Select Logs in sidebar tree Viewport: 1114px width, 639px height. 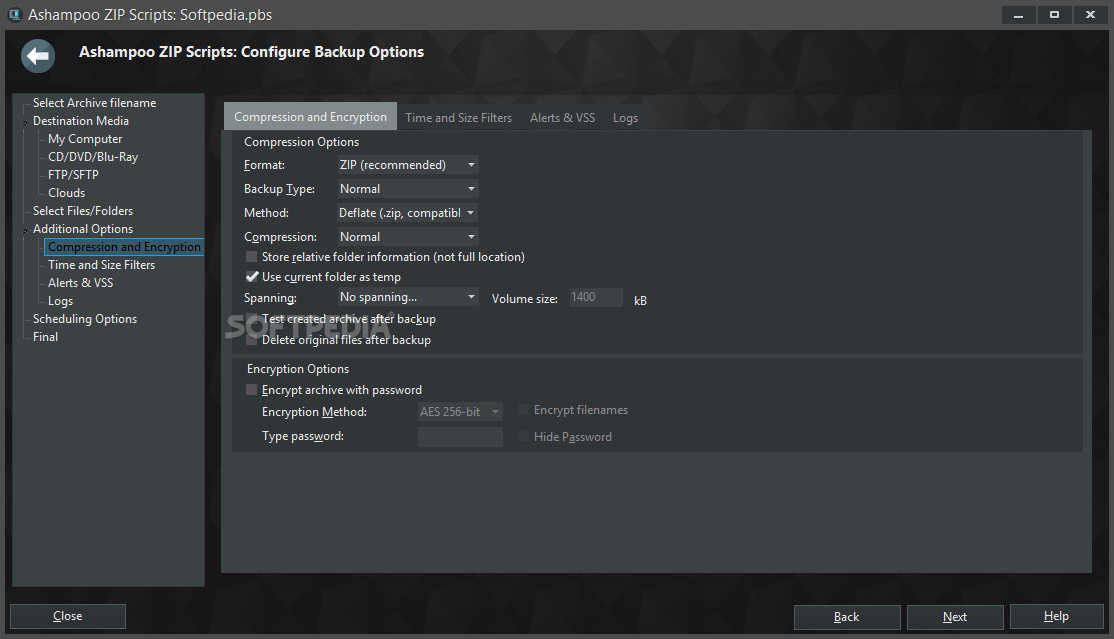click(x=60, y=301)
